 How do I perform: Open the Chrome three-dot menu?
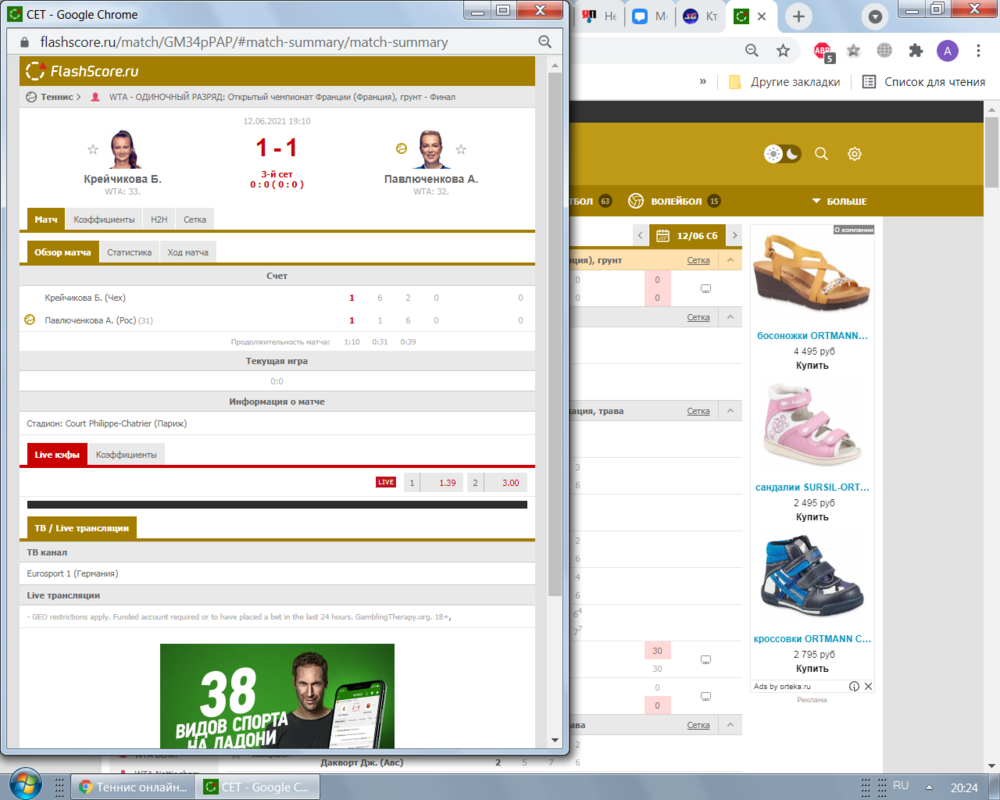click(x=978, y=50)
